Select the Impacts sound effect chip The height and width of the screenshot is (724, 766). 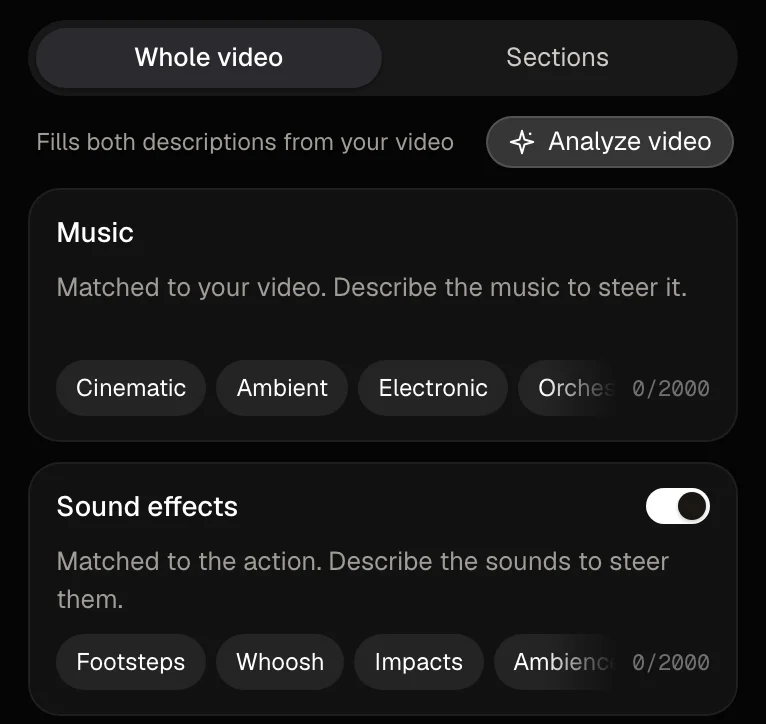click(419, 662)
